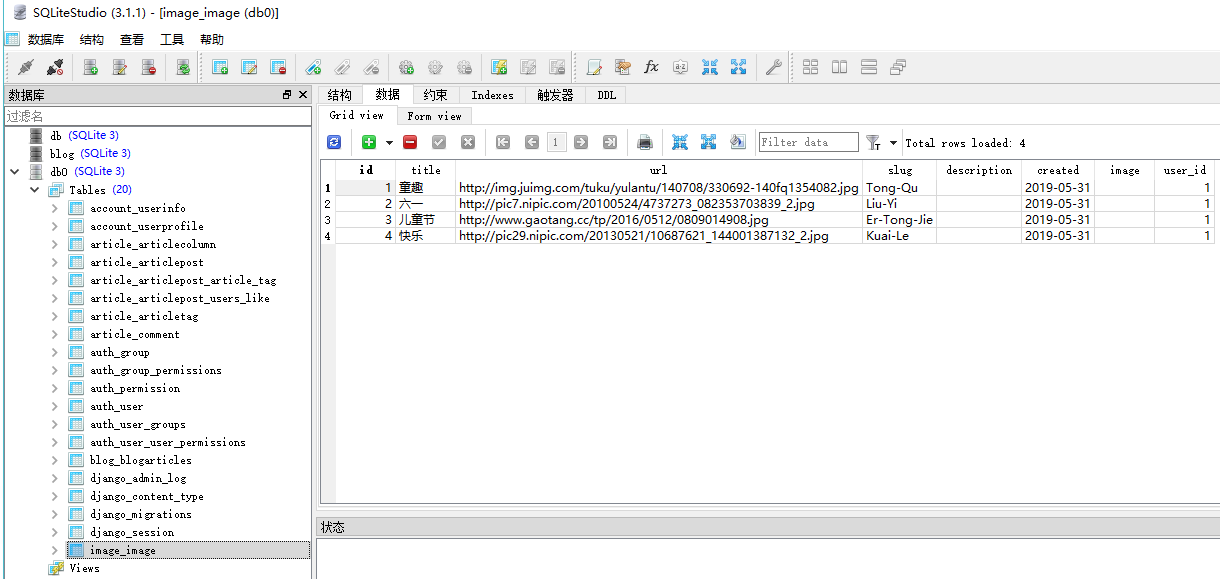Viewport: 1220px width, 579px height.
Task: Click the Remove database icon
Action: [148, 67]
